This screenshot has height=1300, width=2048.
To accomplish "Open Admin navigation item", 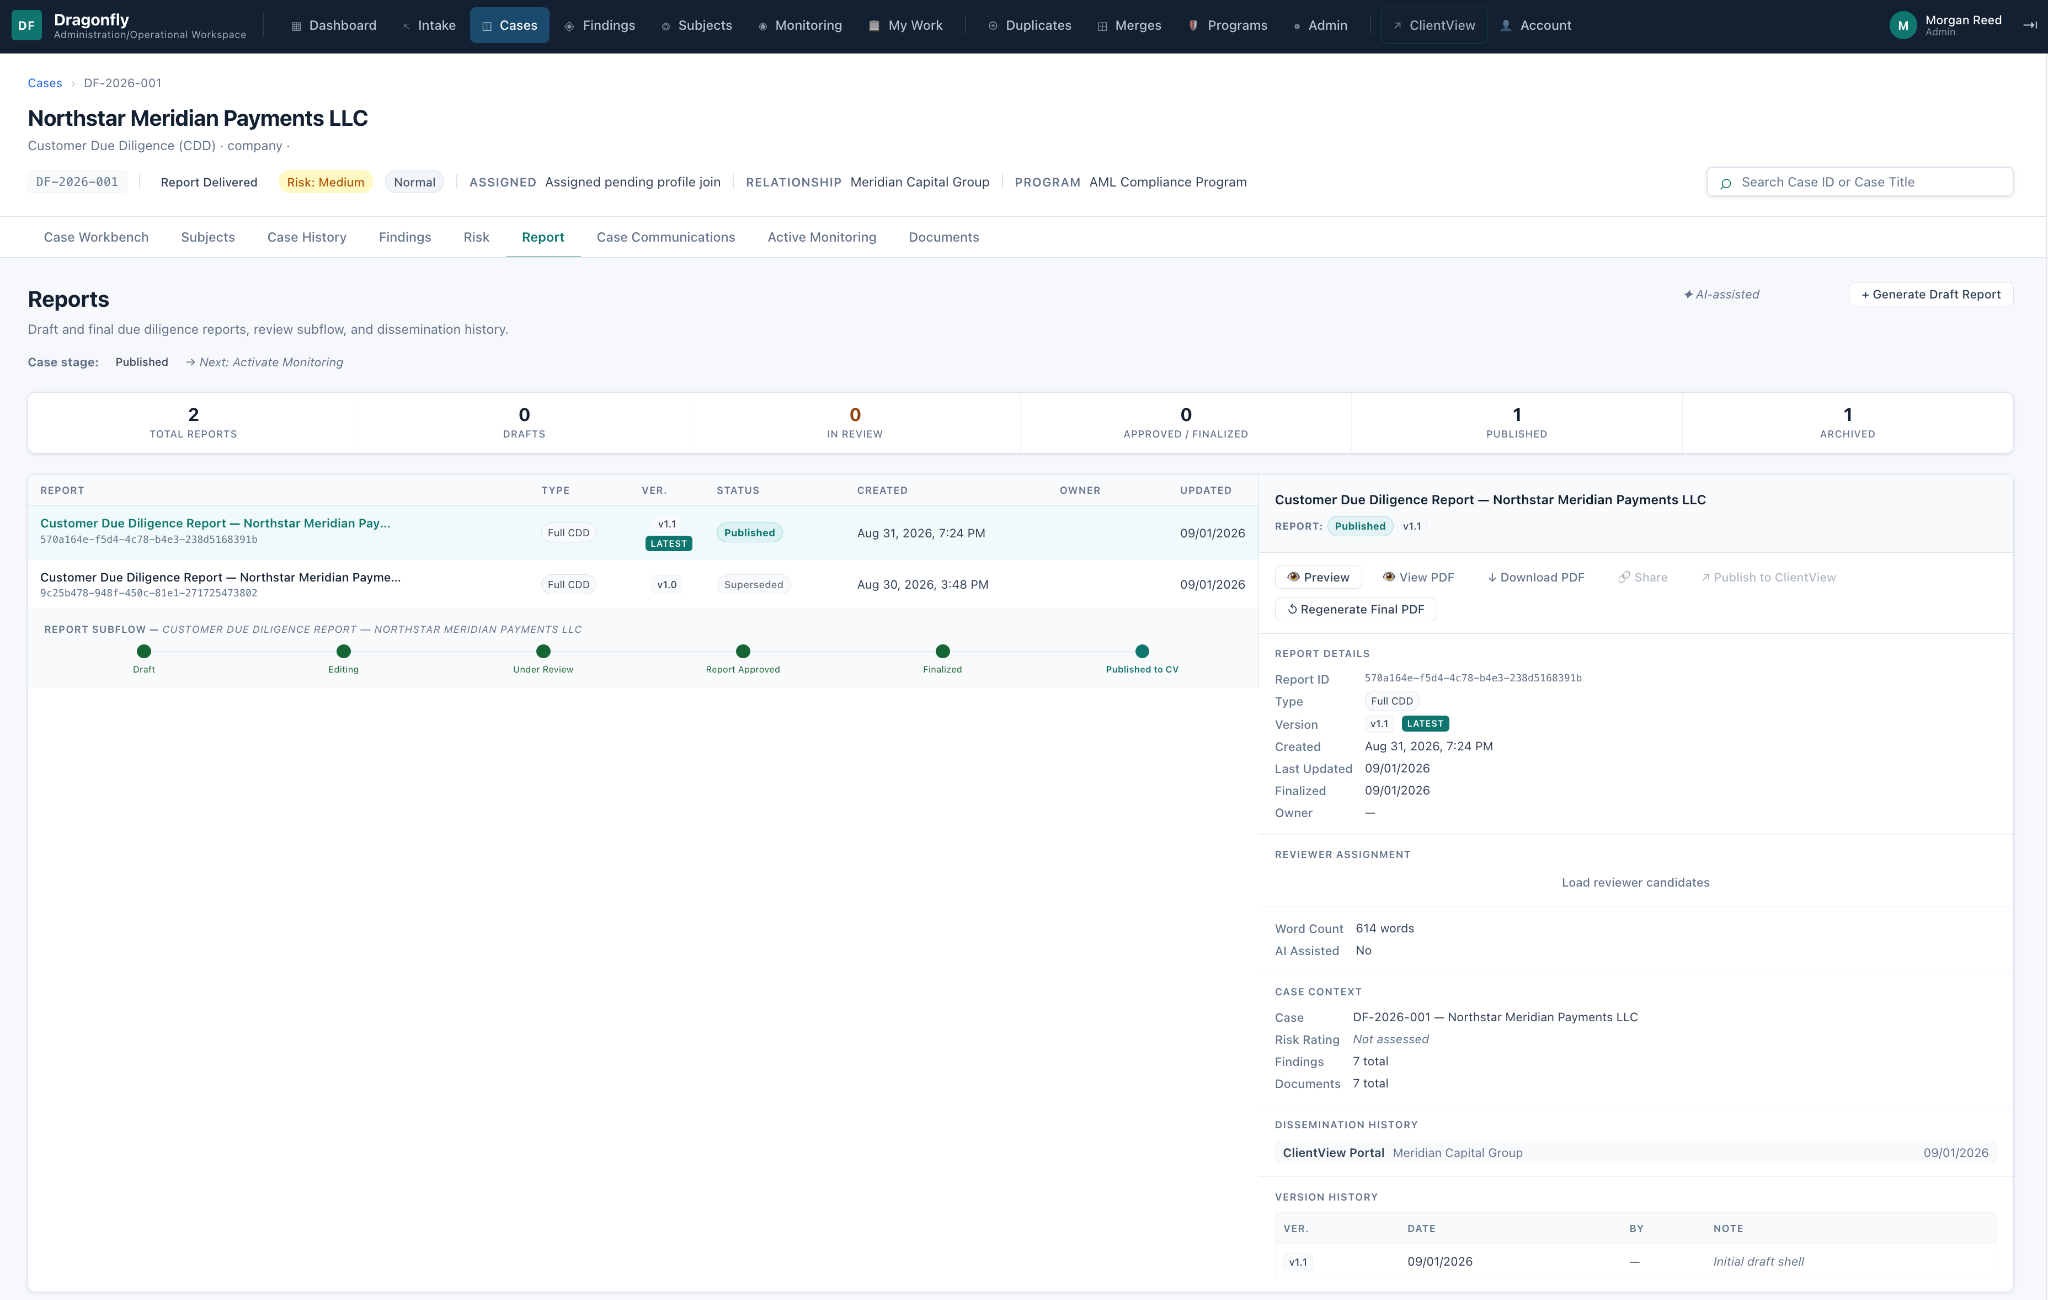I will pyautogui.click(x=1320, y=25).
